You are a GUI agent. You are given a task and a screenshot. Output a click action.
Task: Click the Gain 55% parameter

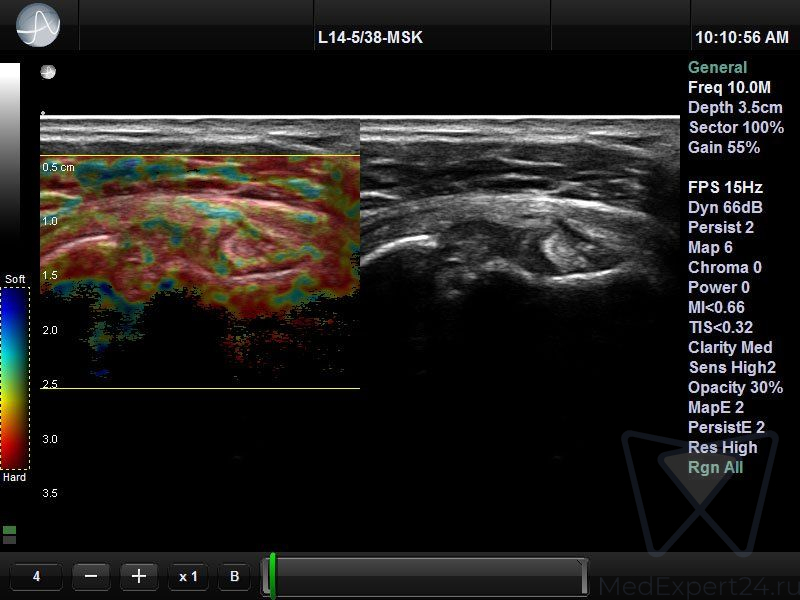coord(724,148)
